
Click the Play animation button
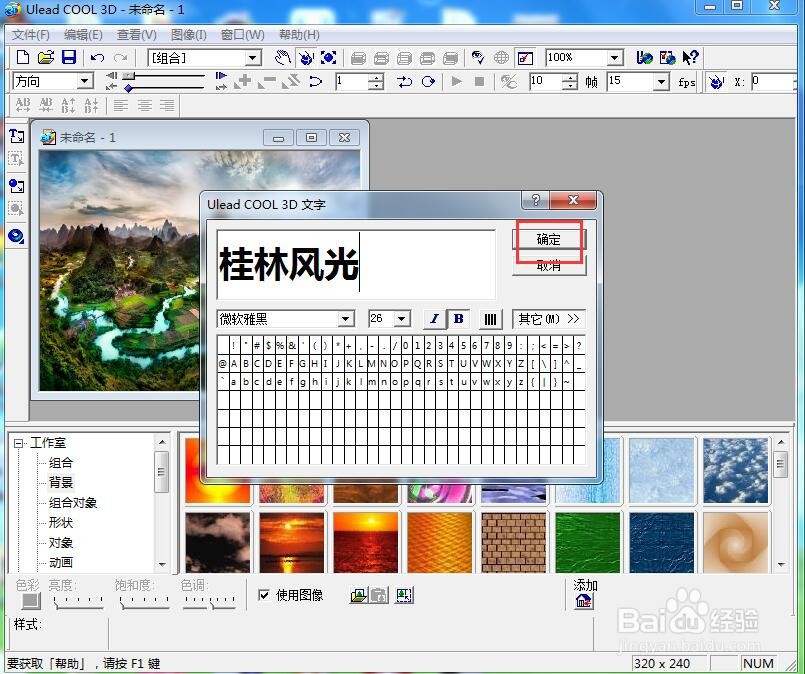click(x=456, y=81)
